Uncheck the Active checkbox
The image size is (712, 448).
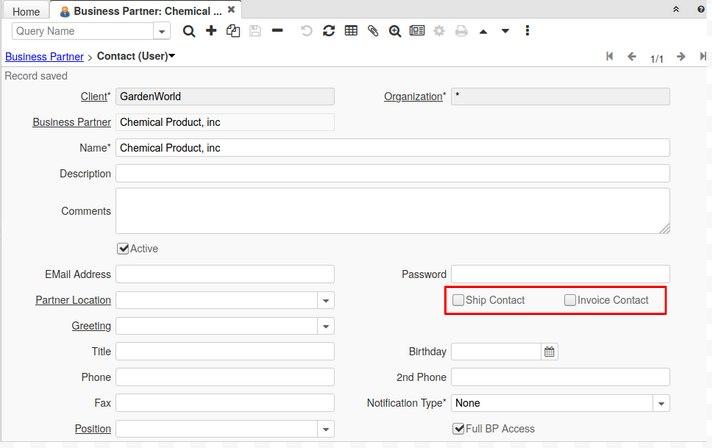coord(123,249)
